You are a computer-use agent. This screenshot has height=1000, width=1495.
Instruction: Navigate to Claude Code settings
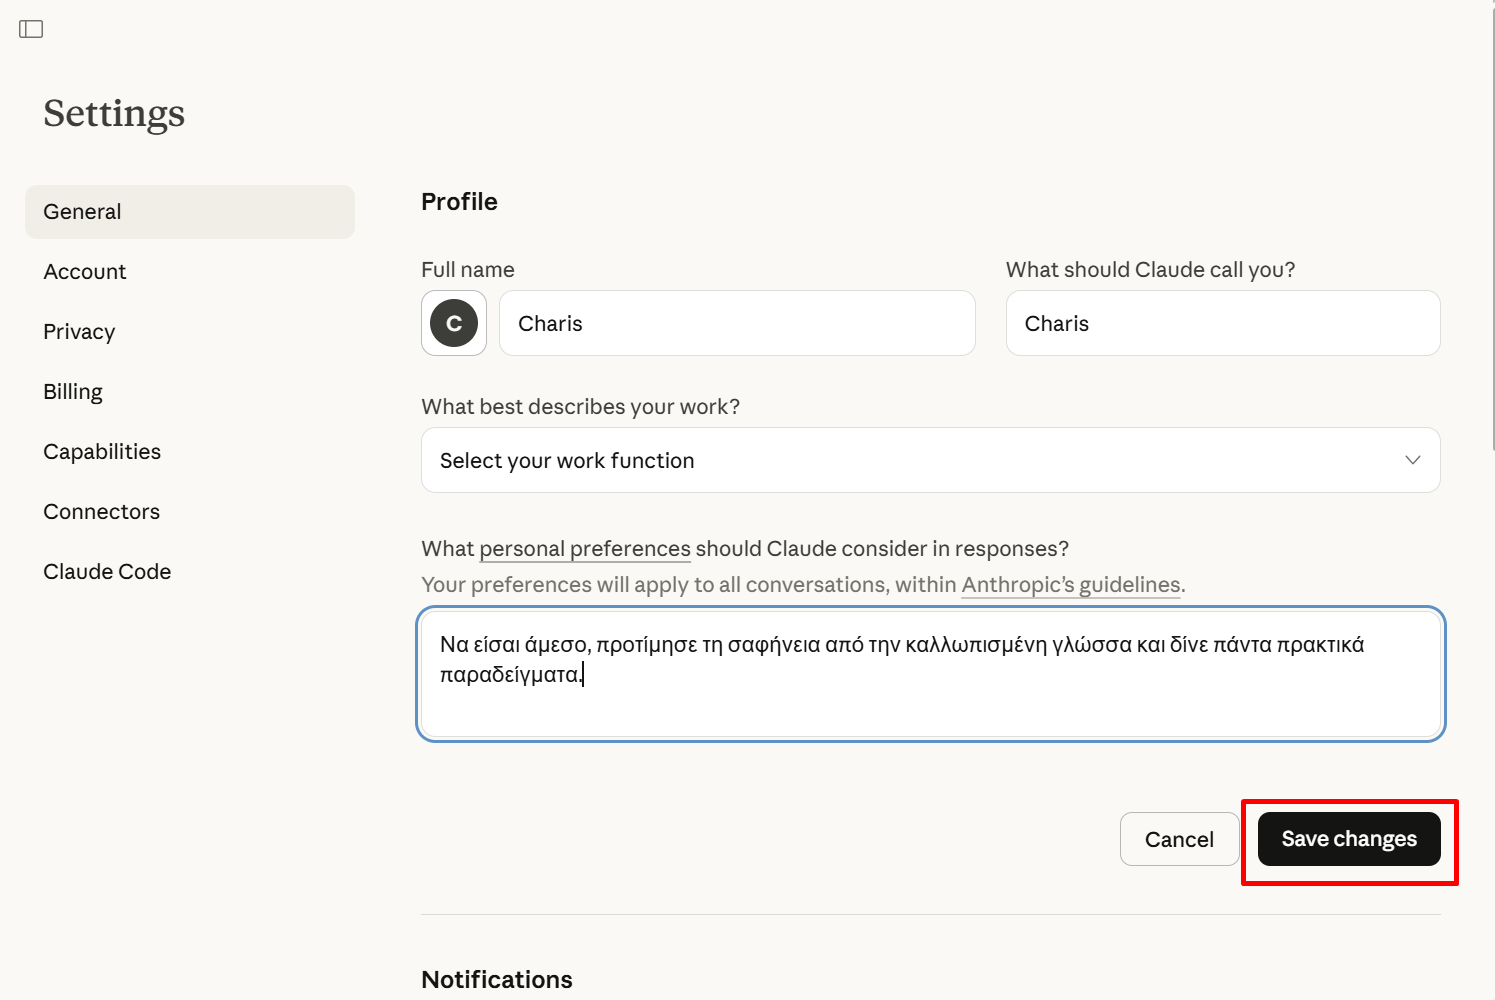(107, 572)
